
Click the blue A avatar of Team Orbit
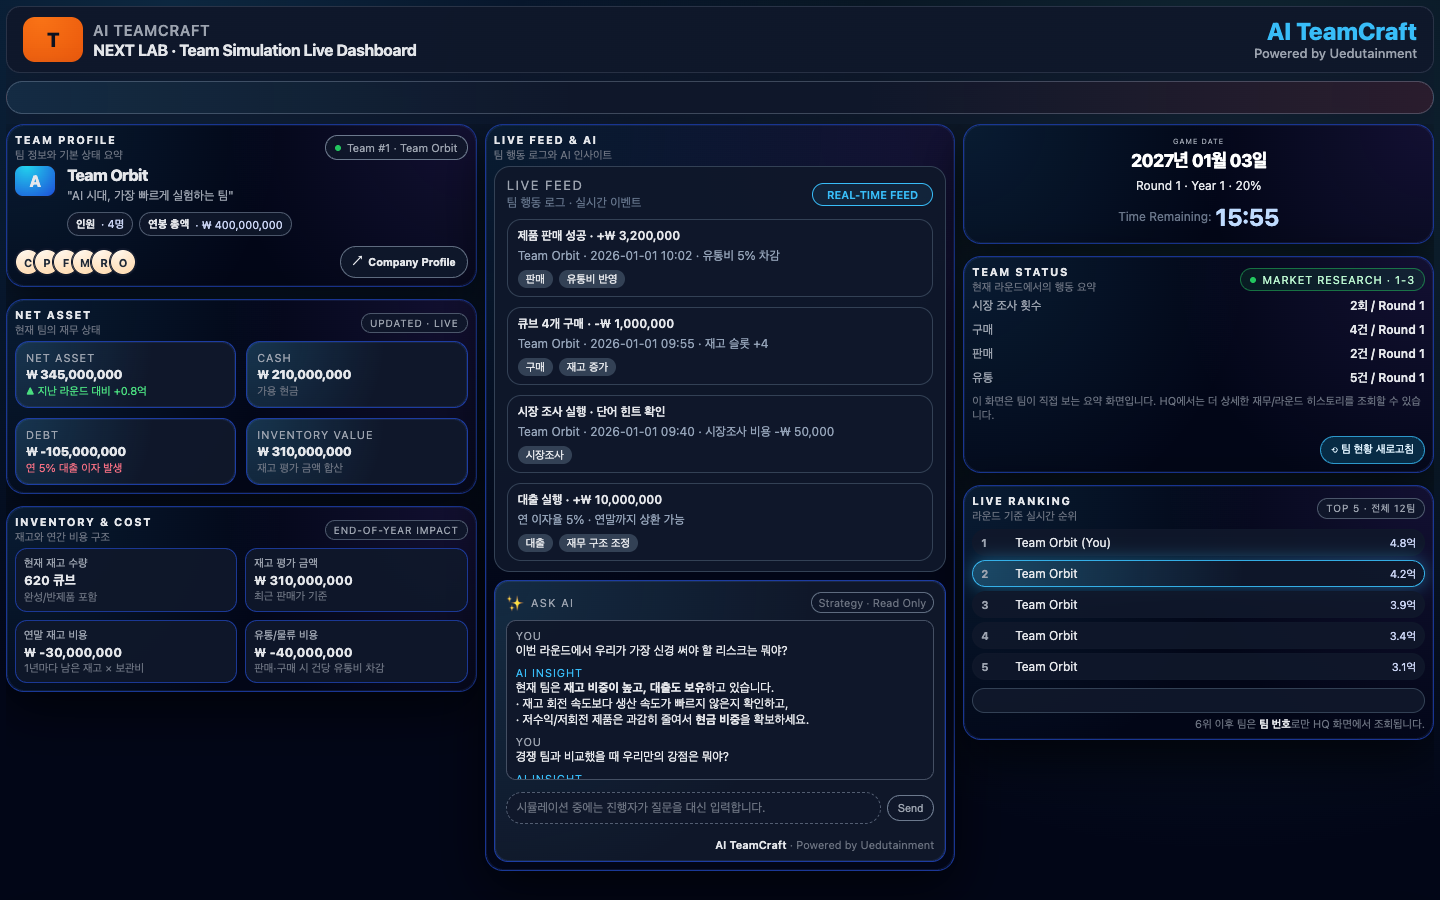point(35,181)
